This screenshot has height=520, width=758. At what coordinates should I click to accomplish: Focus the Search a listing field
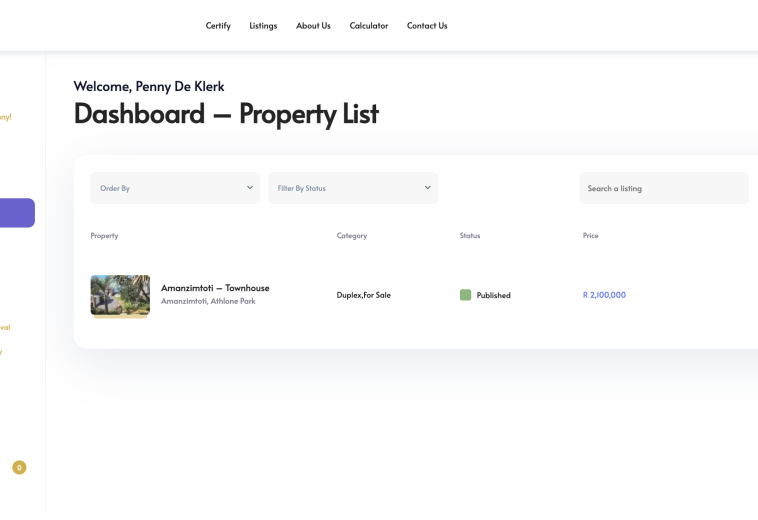(664, 188)
